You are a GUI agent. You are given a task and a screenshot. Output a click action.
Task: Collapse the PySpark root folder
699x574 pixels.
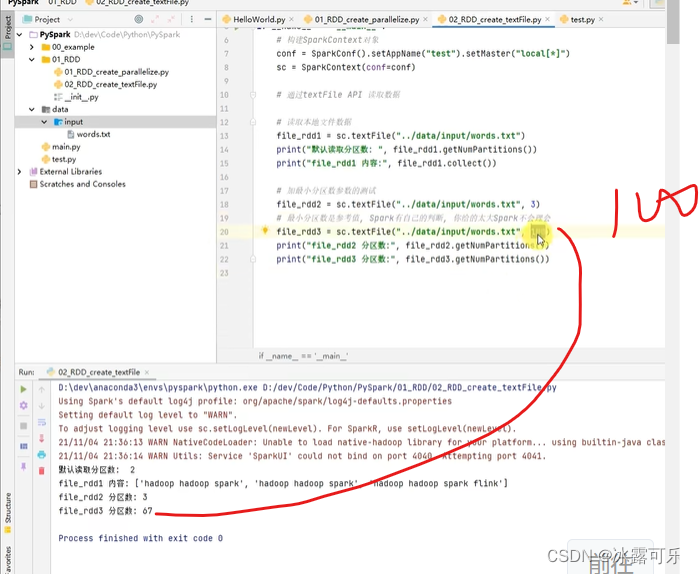pyautogui.click(x=19, y=34)
